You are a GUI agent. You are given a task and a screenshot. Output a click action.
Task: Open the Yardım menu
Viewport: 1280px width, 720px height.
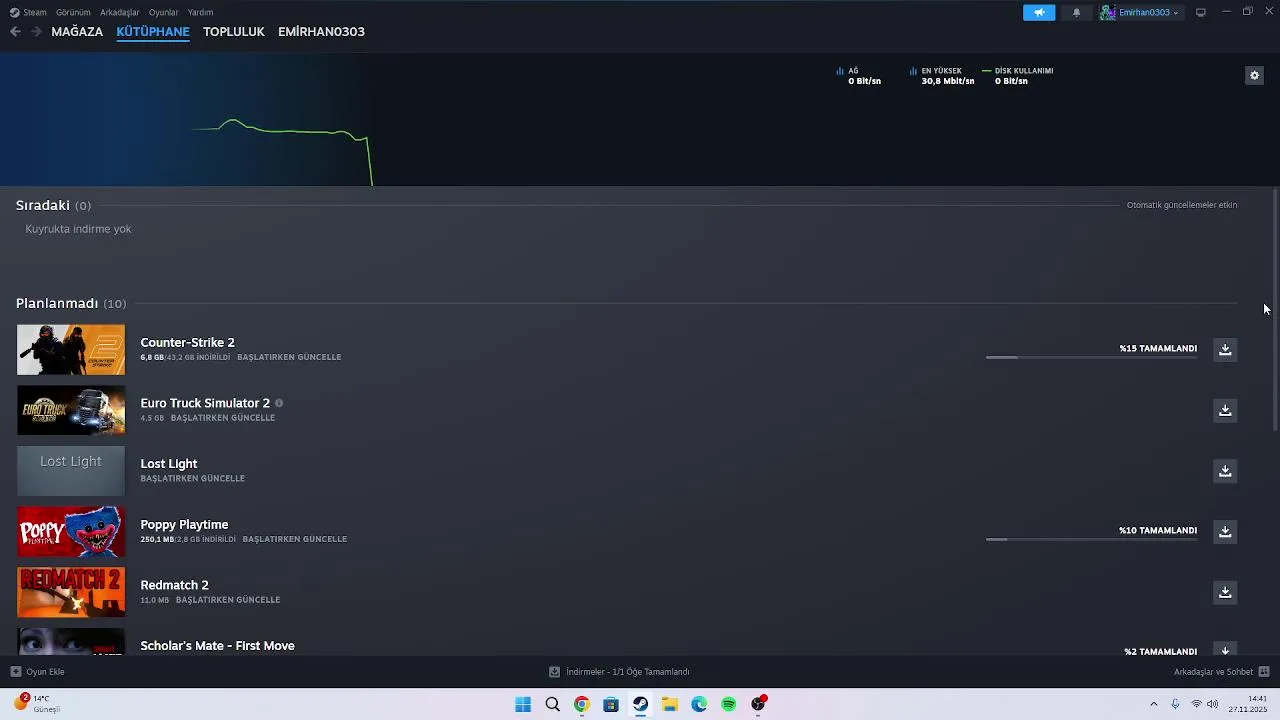200,12
